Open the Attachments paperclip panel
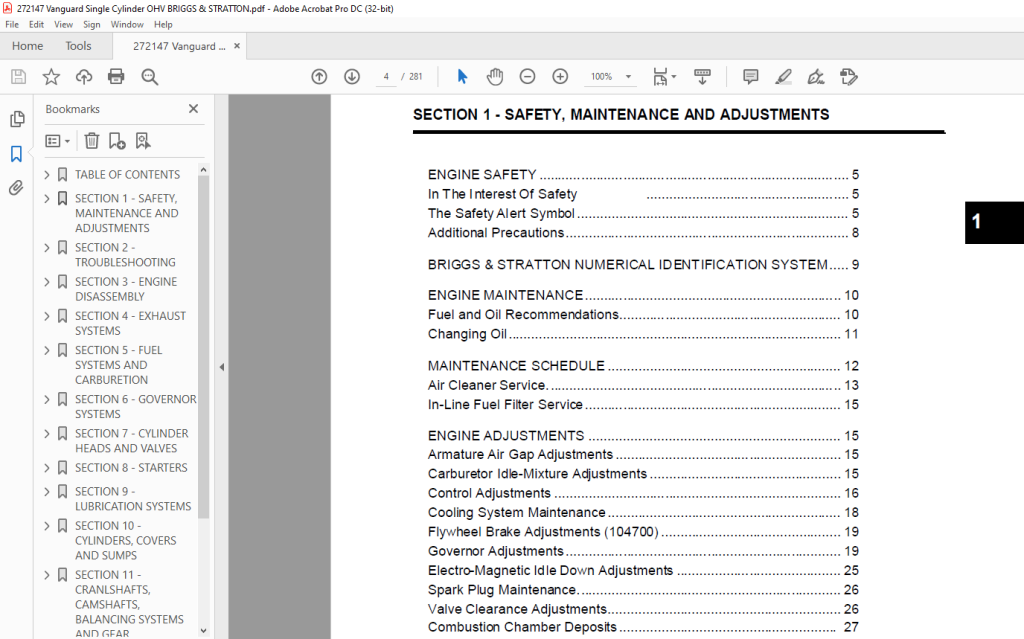The width and height of the screenshot is (1024, 639). pos(16,188)
